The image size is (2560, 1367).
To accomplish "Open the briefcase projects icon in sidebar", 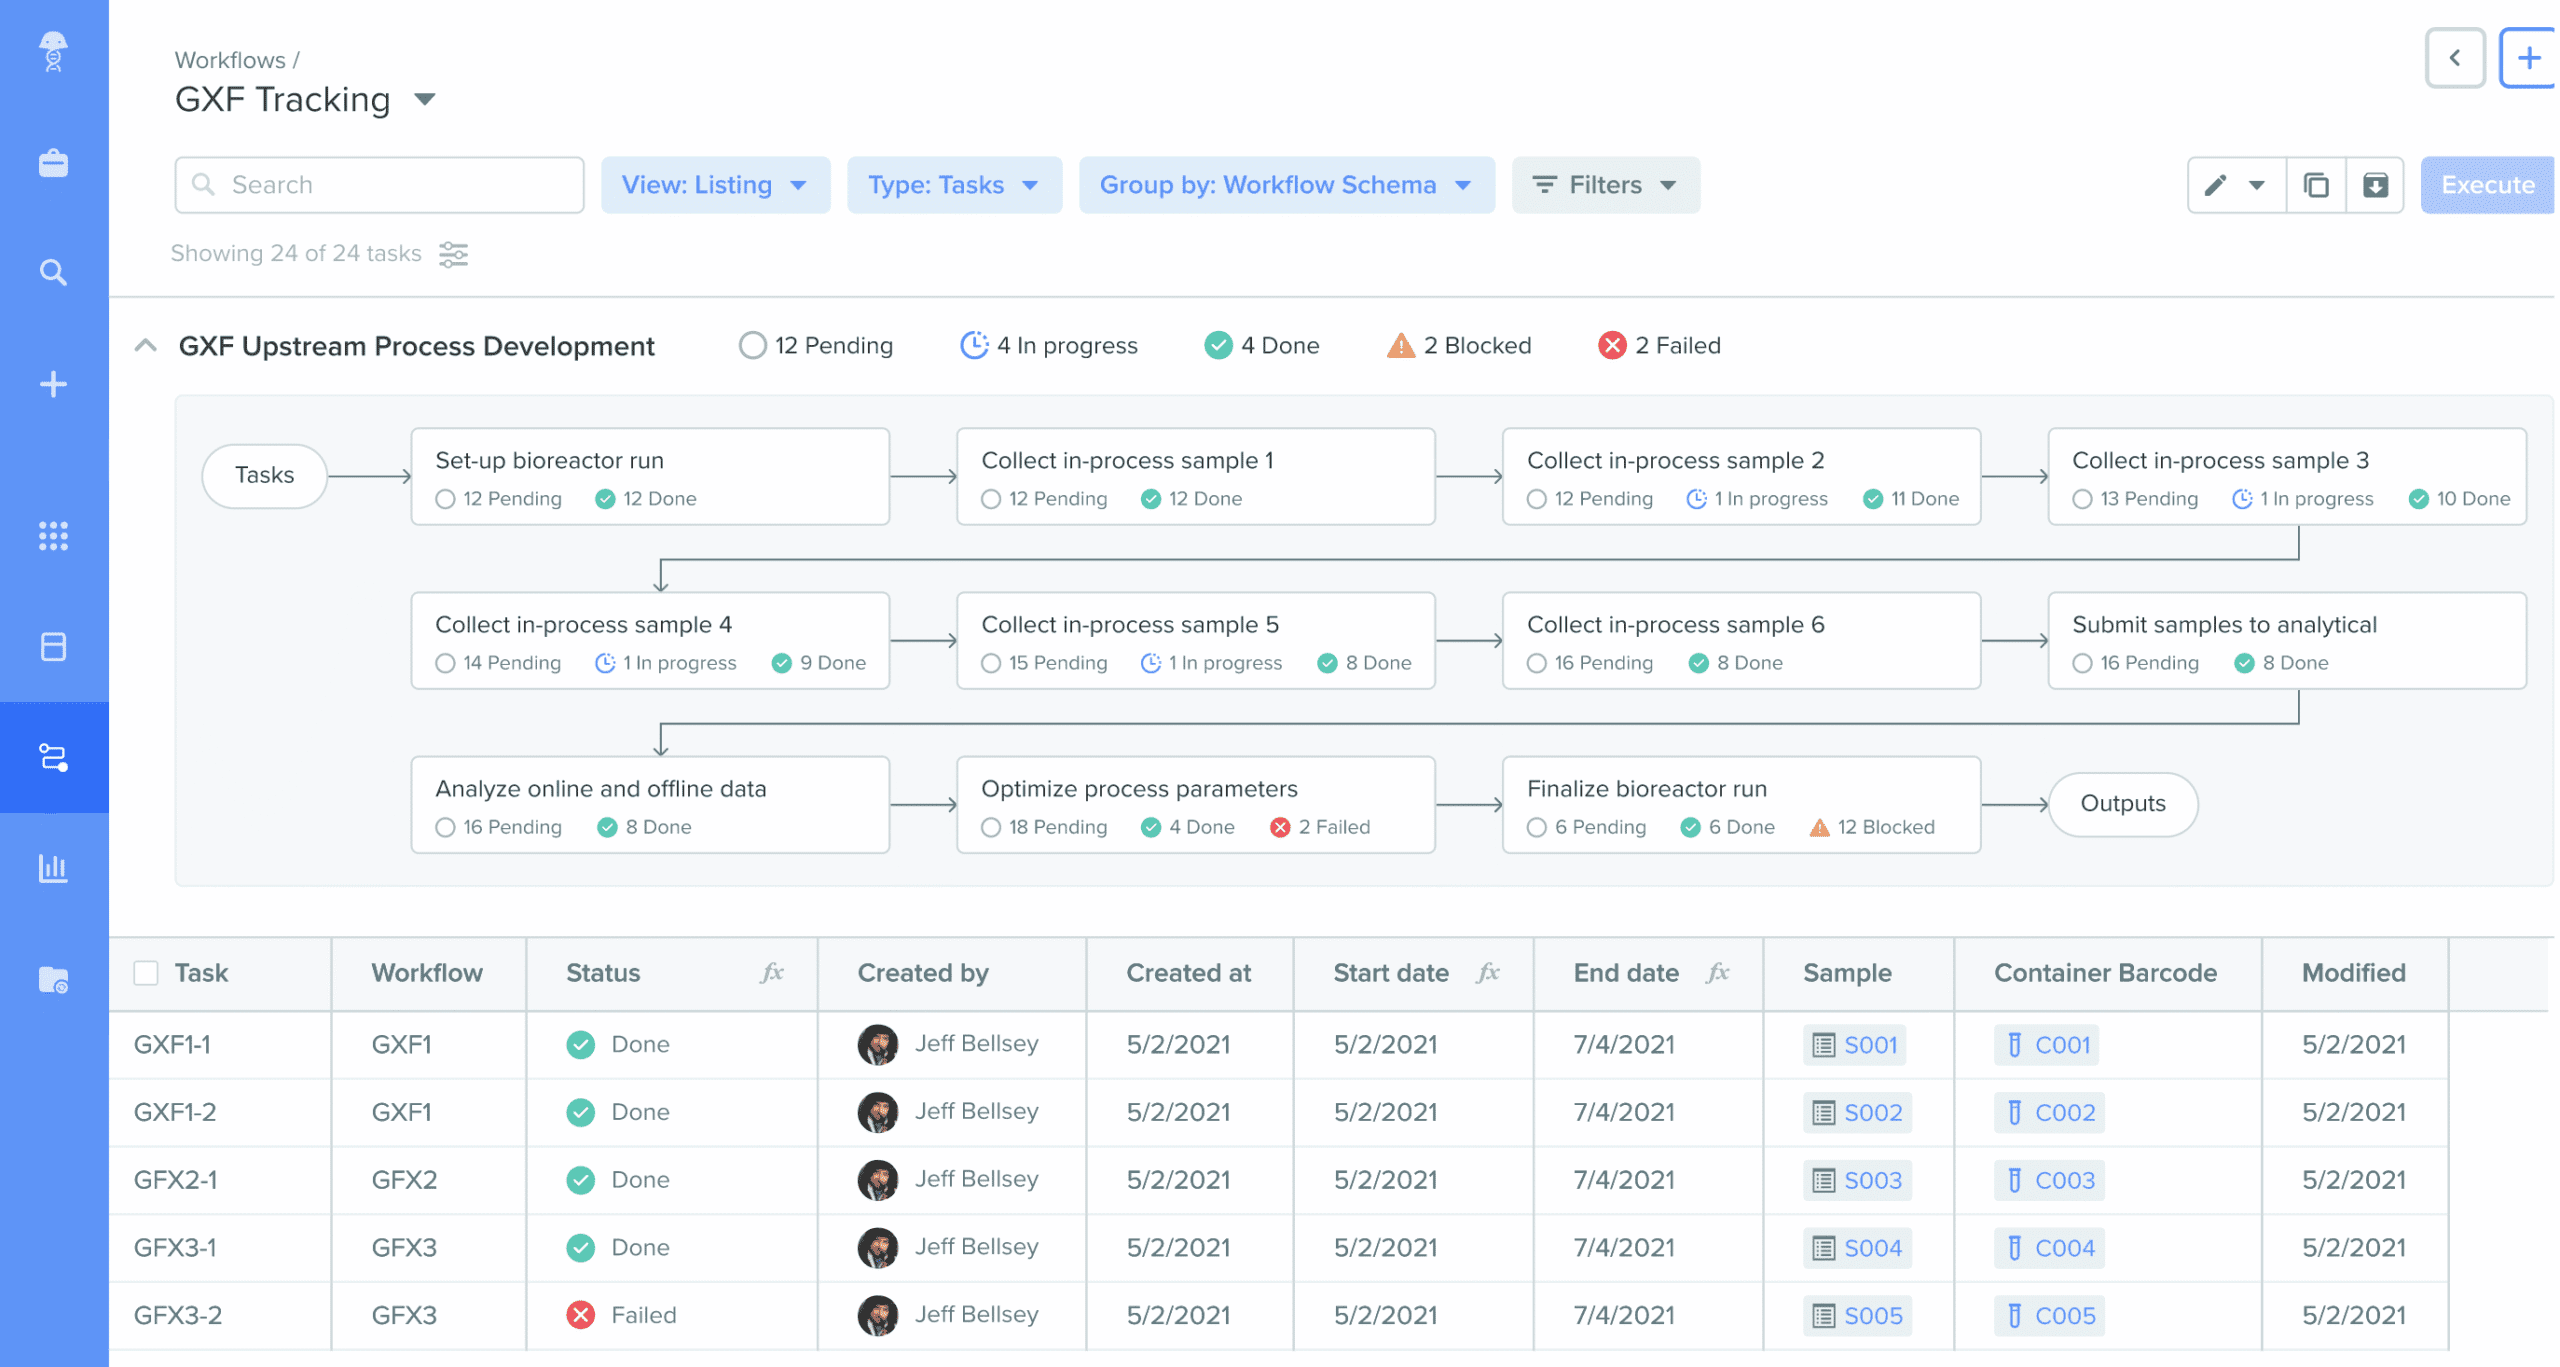I will click(53, 163).
